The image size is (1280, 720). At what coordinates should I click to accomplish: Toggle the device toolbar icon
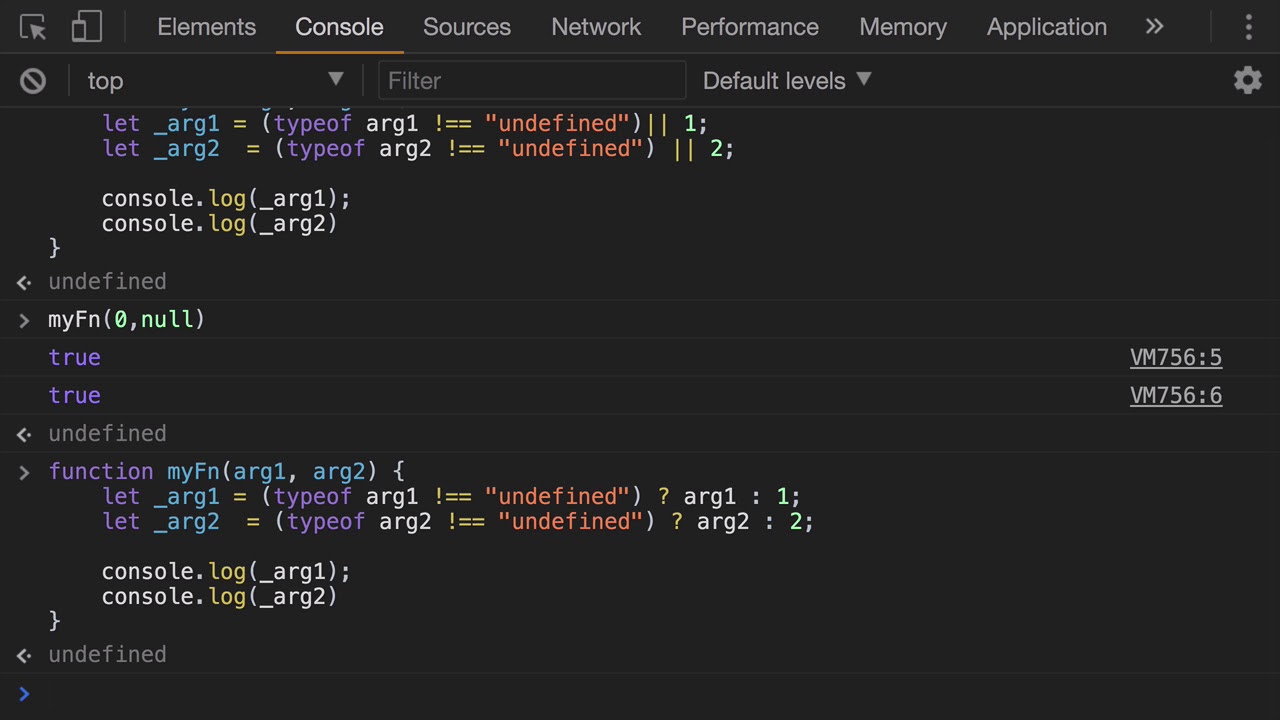click(x=87, y=27)
